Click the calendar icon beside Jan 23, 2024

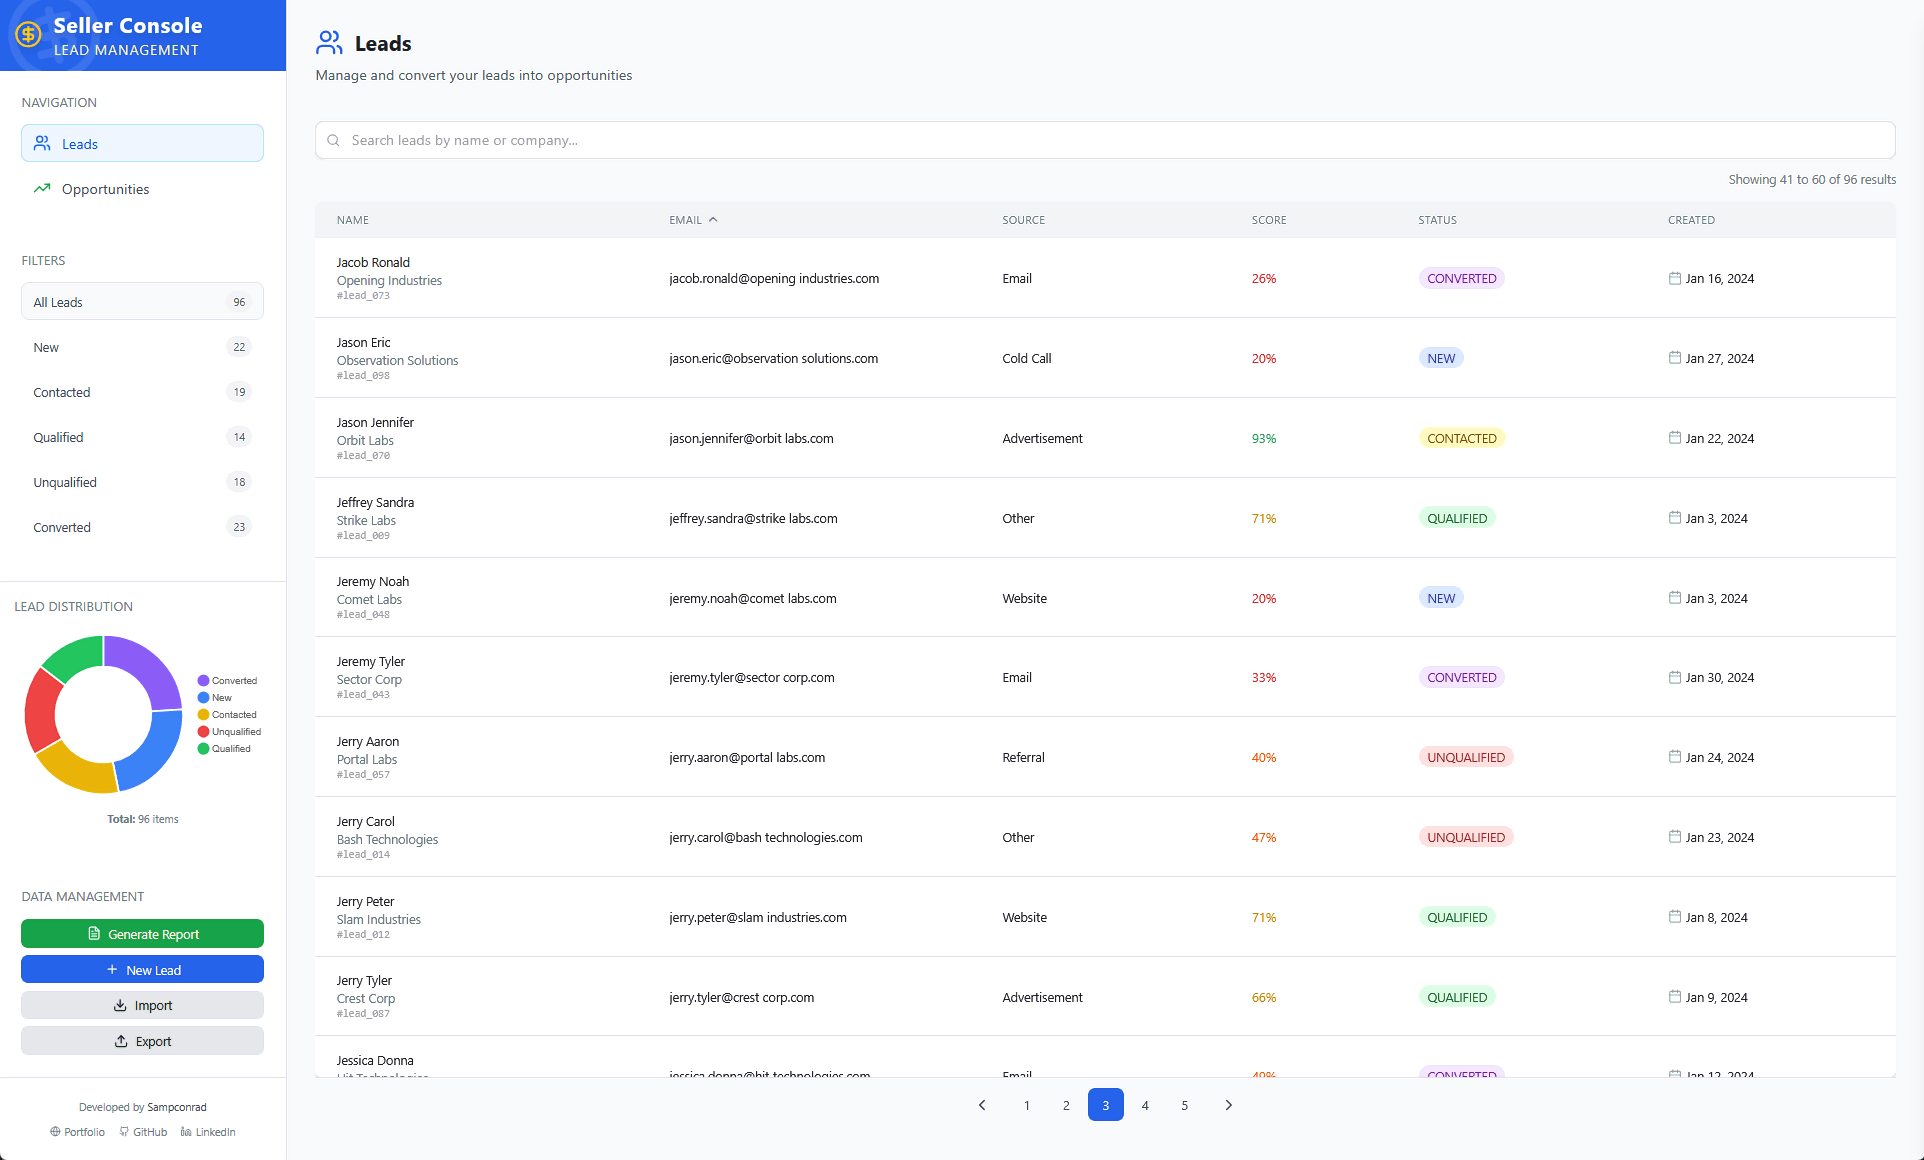click(x=1675, y=837)
